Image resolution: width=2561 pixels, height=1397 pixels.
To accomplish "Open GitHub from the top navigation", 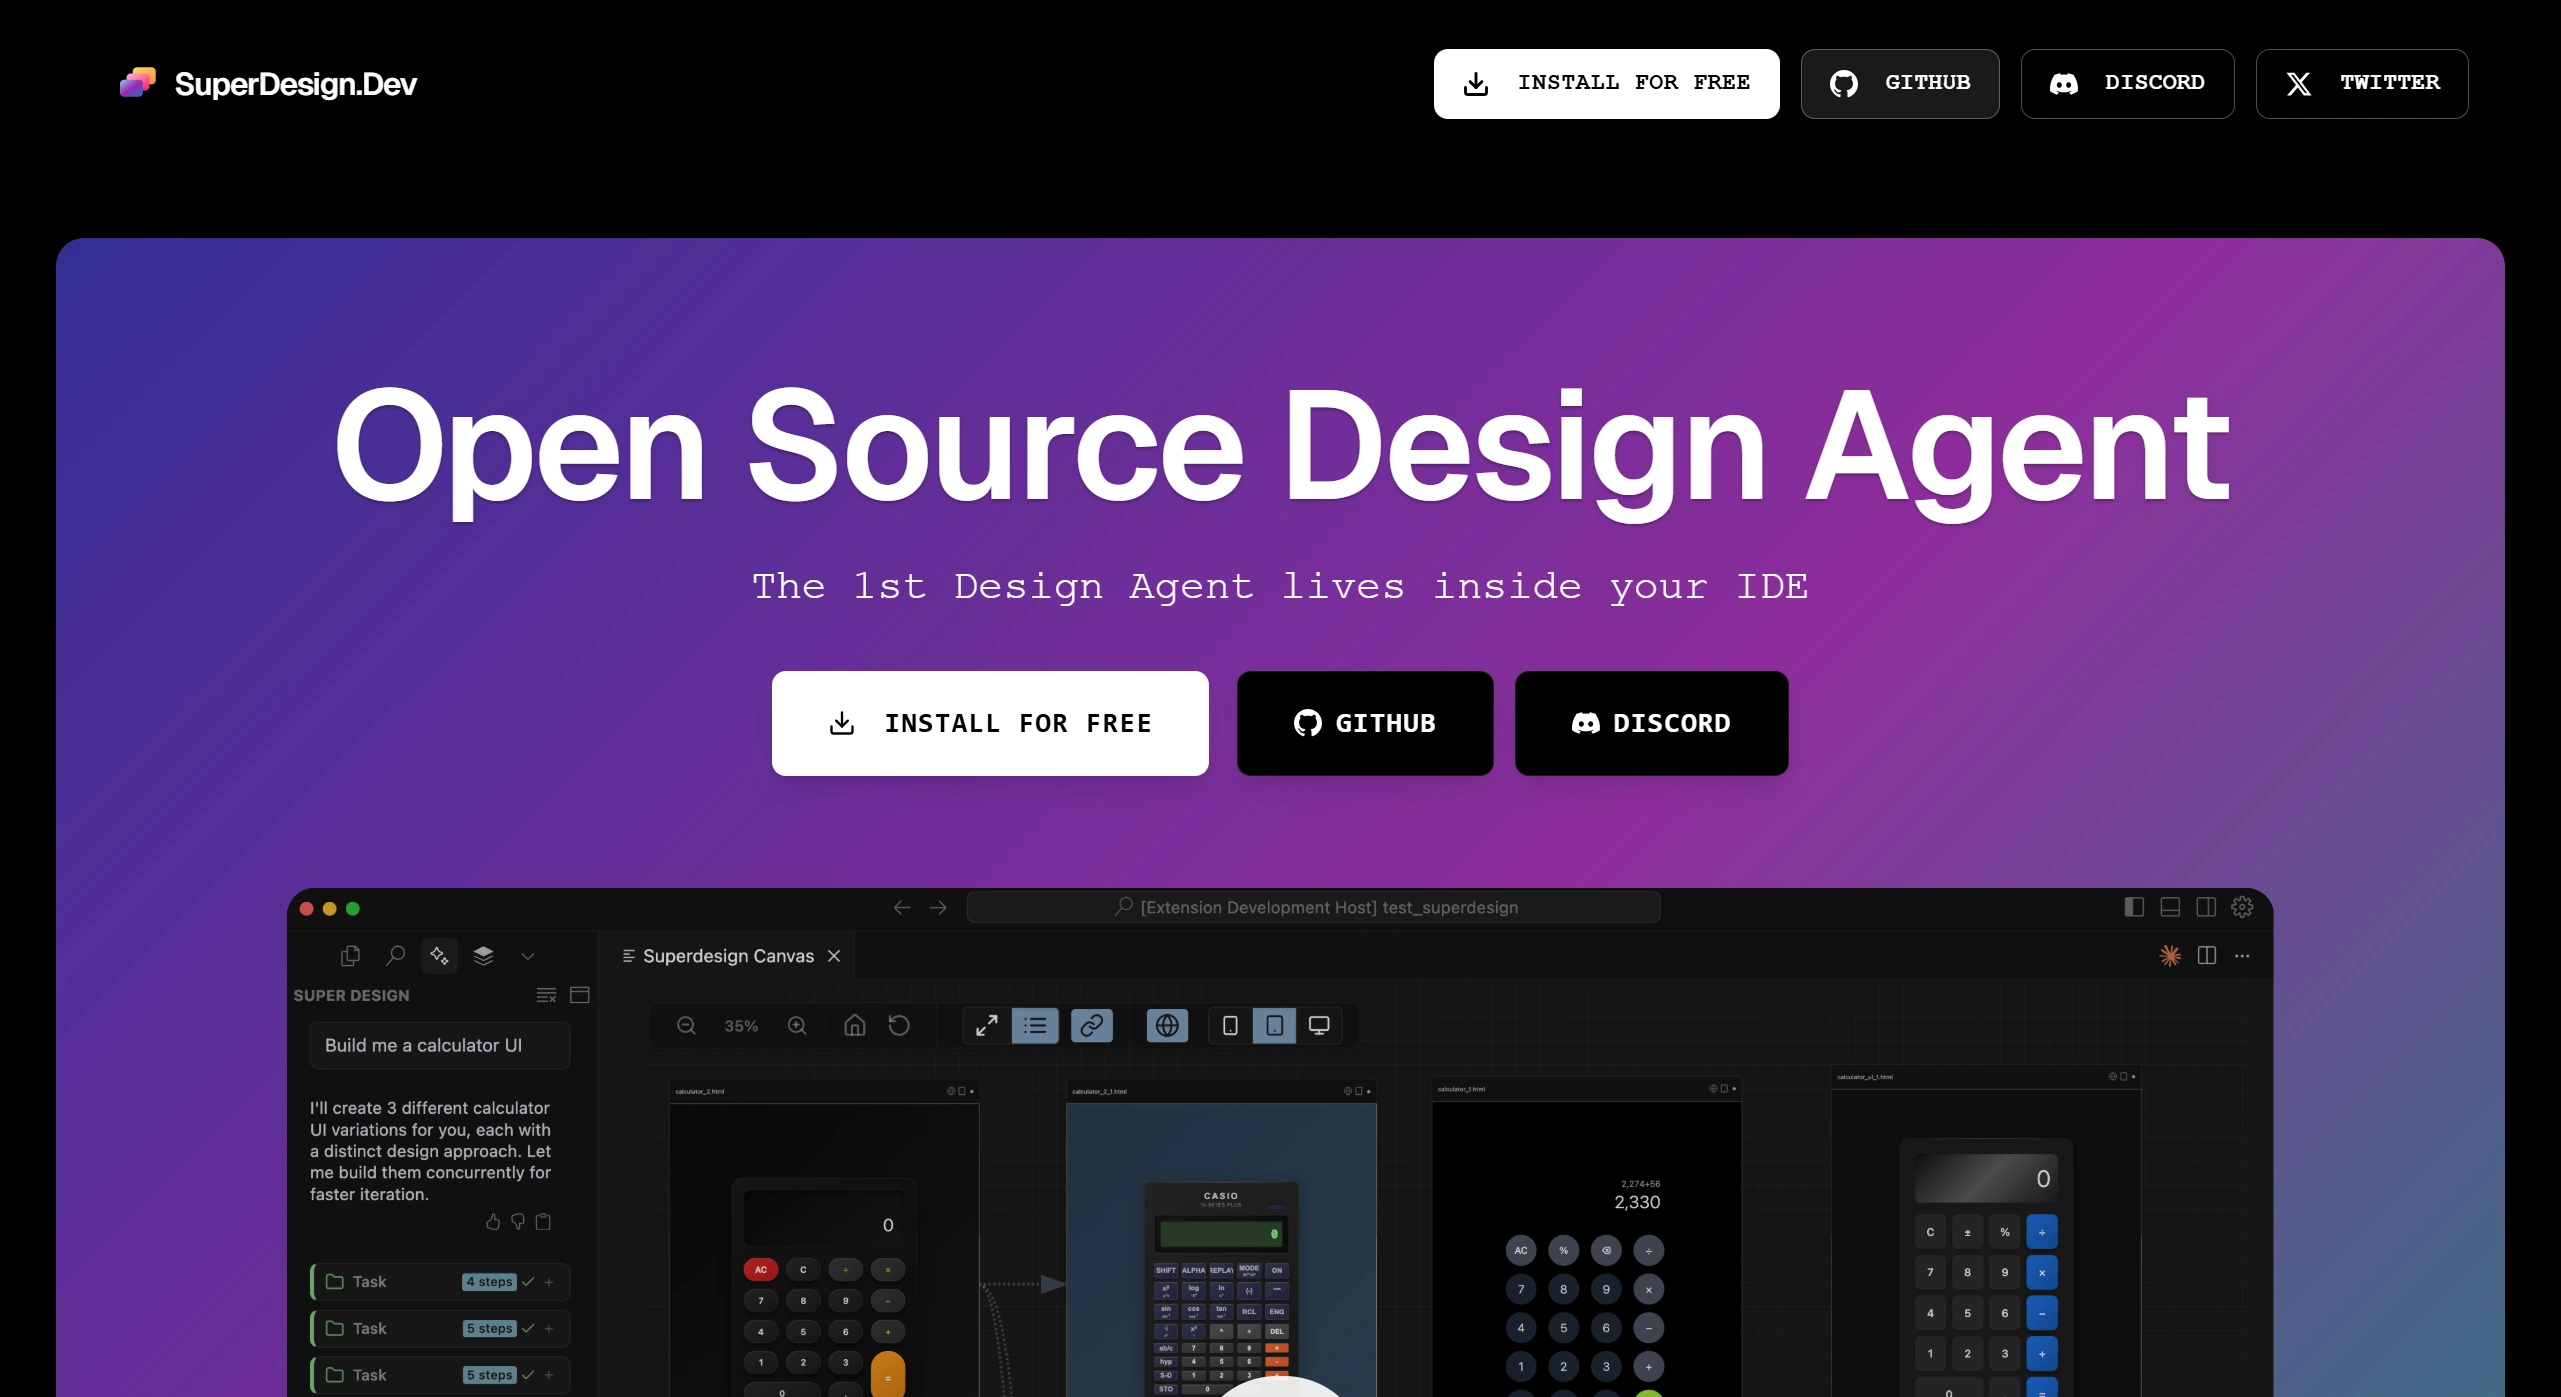I will tap(1899, 83).
